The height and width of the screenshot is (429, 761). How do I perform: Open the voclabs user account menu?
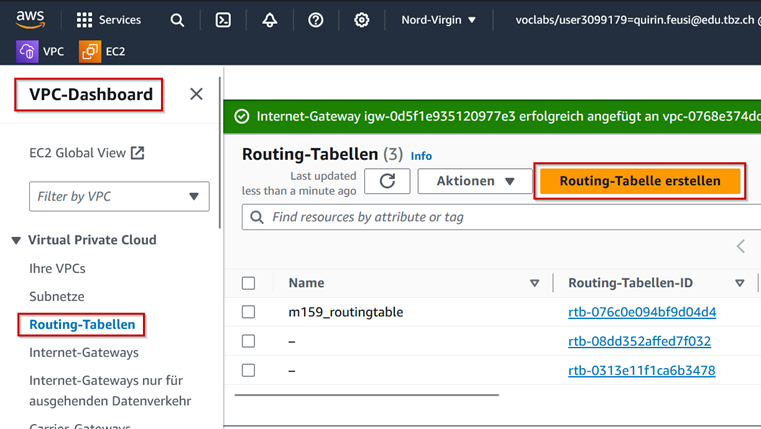pos(637,20)
